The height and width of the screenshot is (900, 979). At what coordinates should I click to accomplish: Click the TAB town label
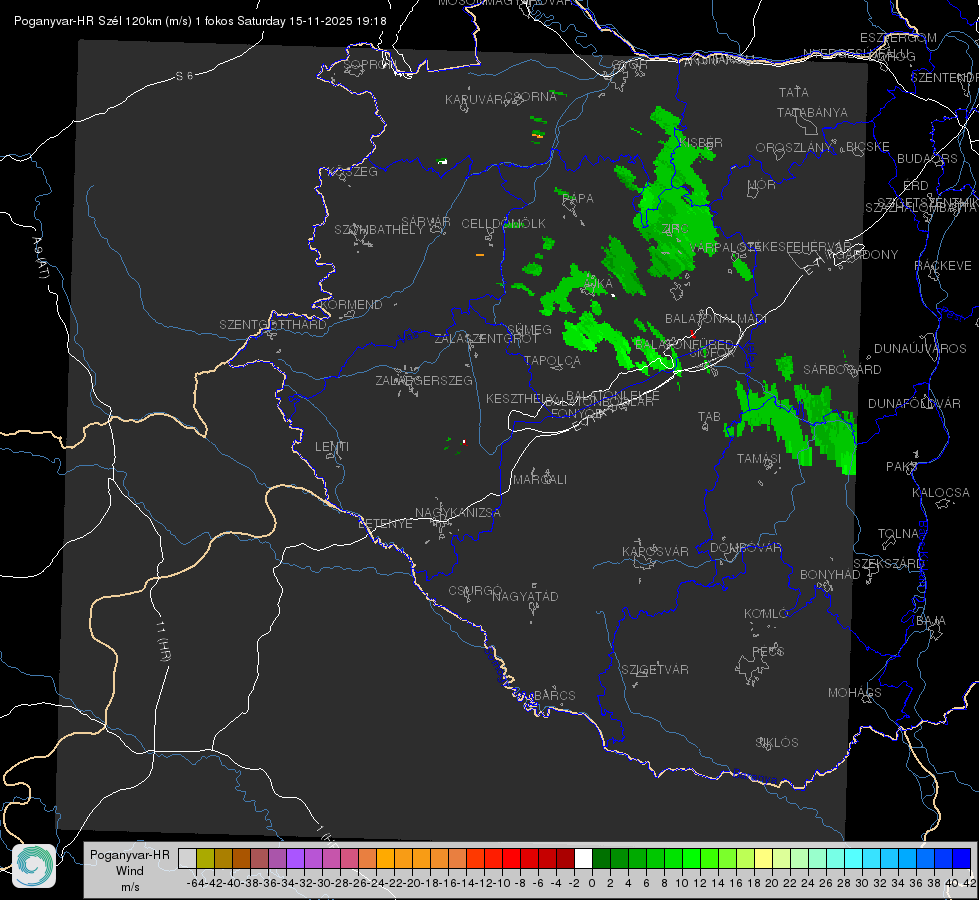709,417
